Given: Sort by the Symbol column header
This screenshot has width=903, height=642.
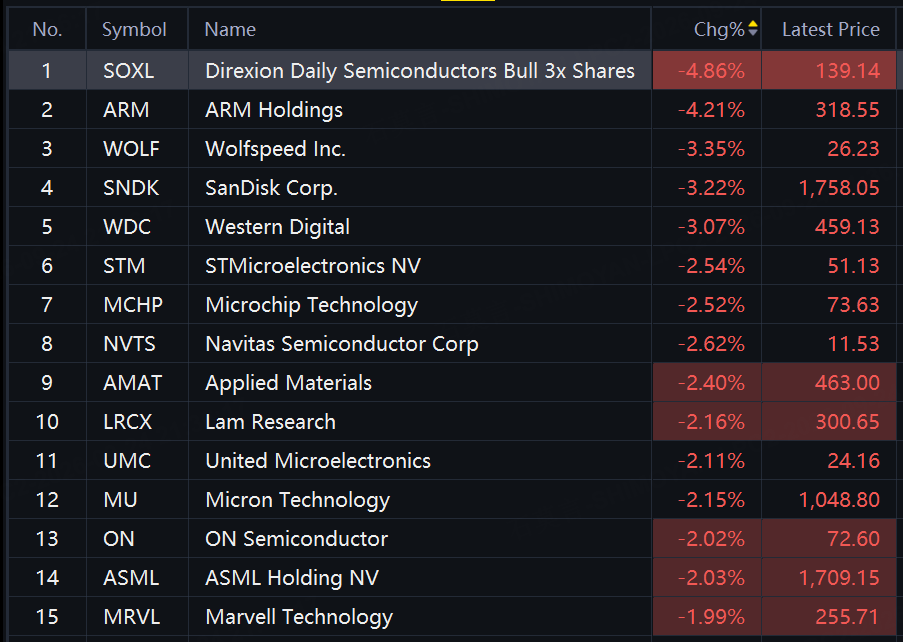Looking at the screenshot, I should point(134,29).
